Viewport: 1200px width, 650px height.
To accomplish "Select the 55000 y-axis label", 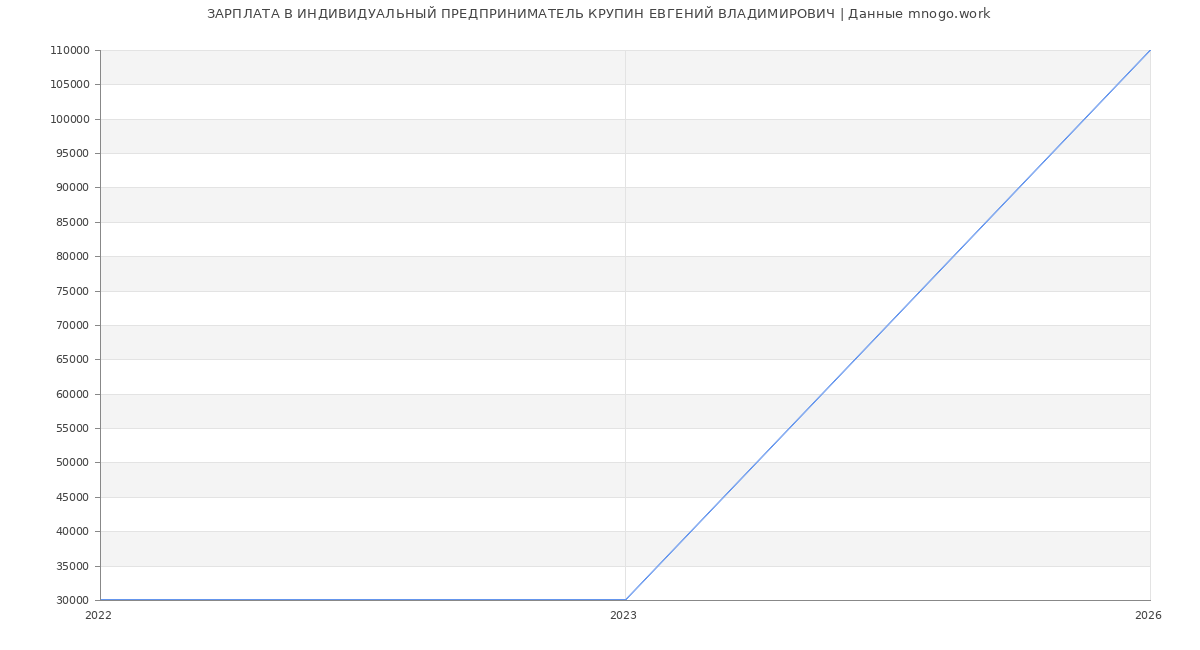I will (72, 429).
